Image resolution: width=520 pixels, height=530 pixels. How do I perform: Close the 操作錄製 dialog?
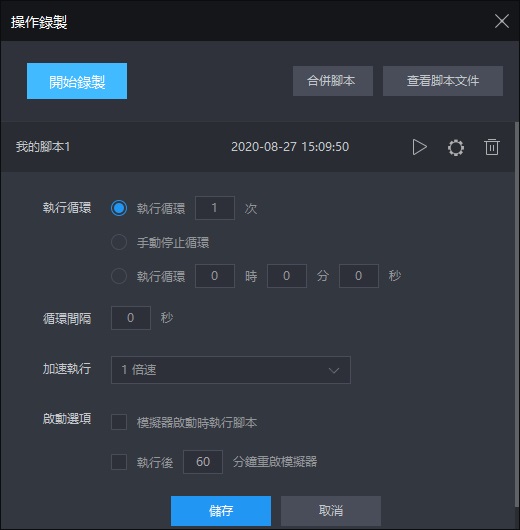click(502, 21)
